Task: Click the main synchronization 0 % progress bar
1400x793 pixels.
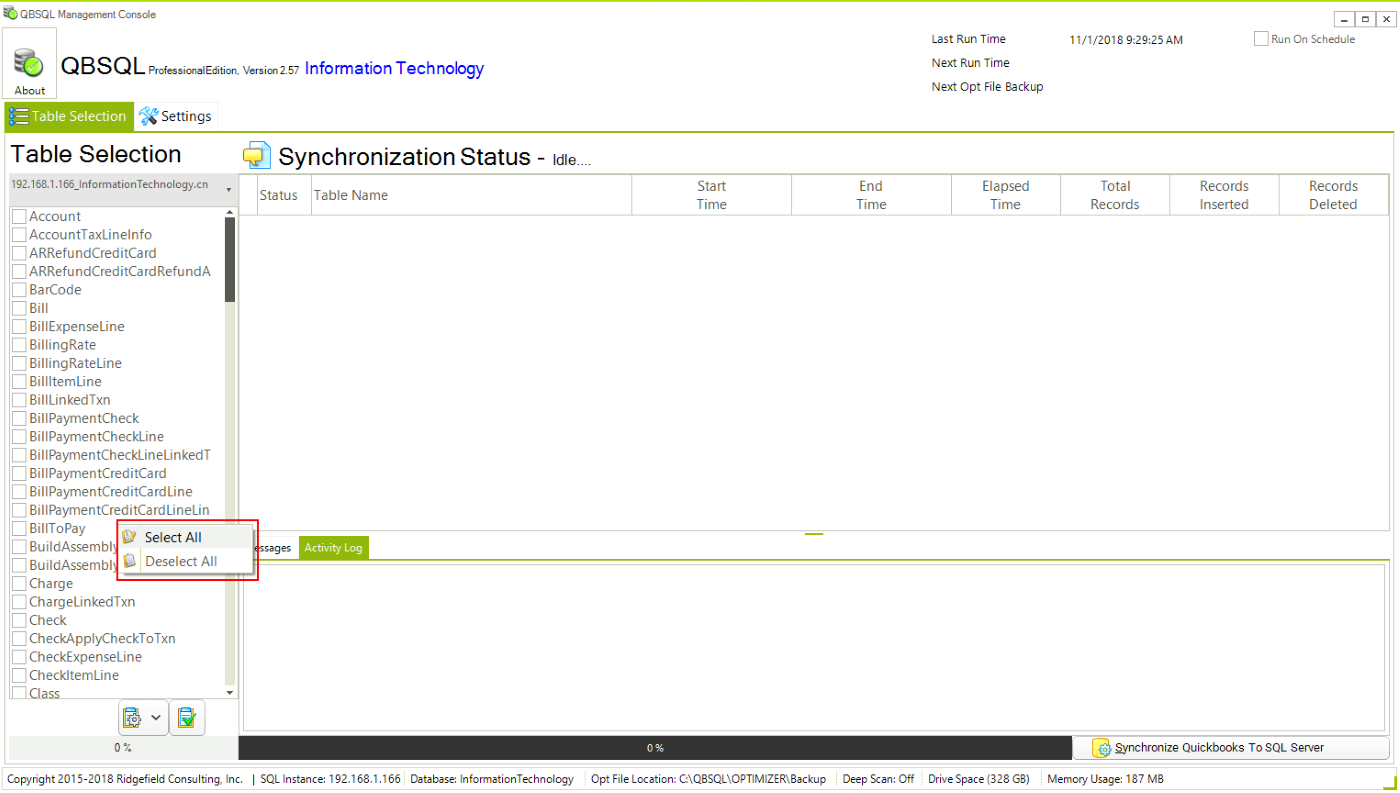Action: point(655,748)
